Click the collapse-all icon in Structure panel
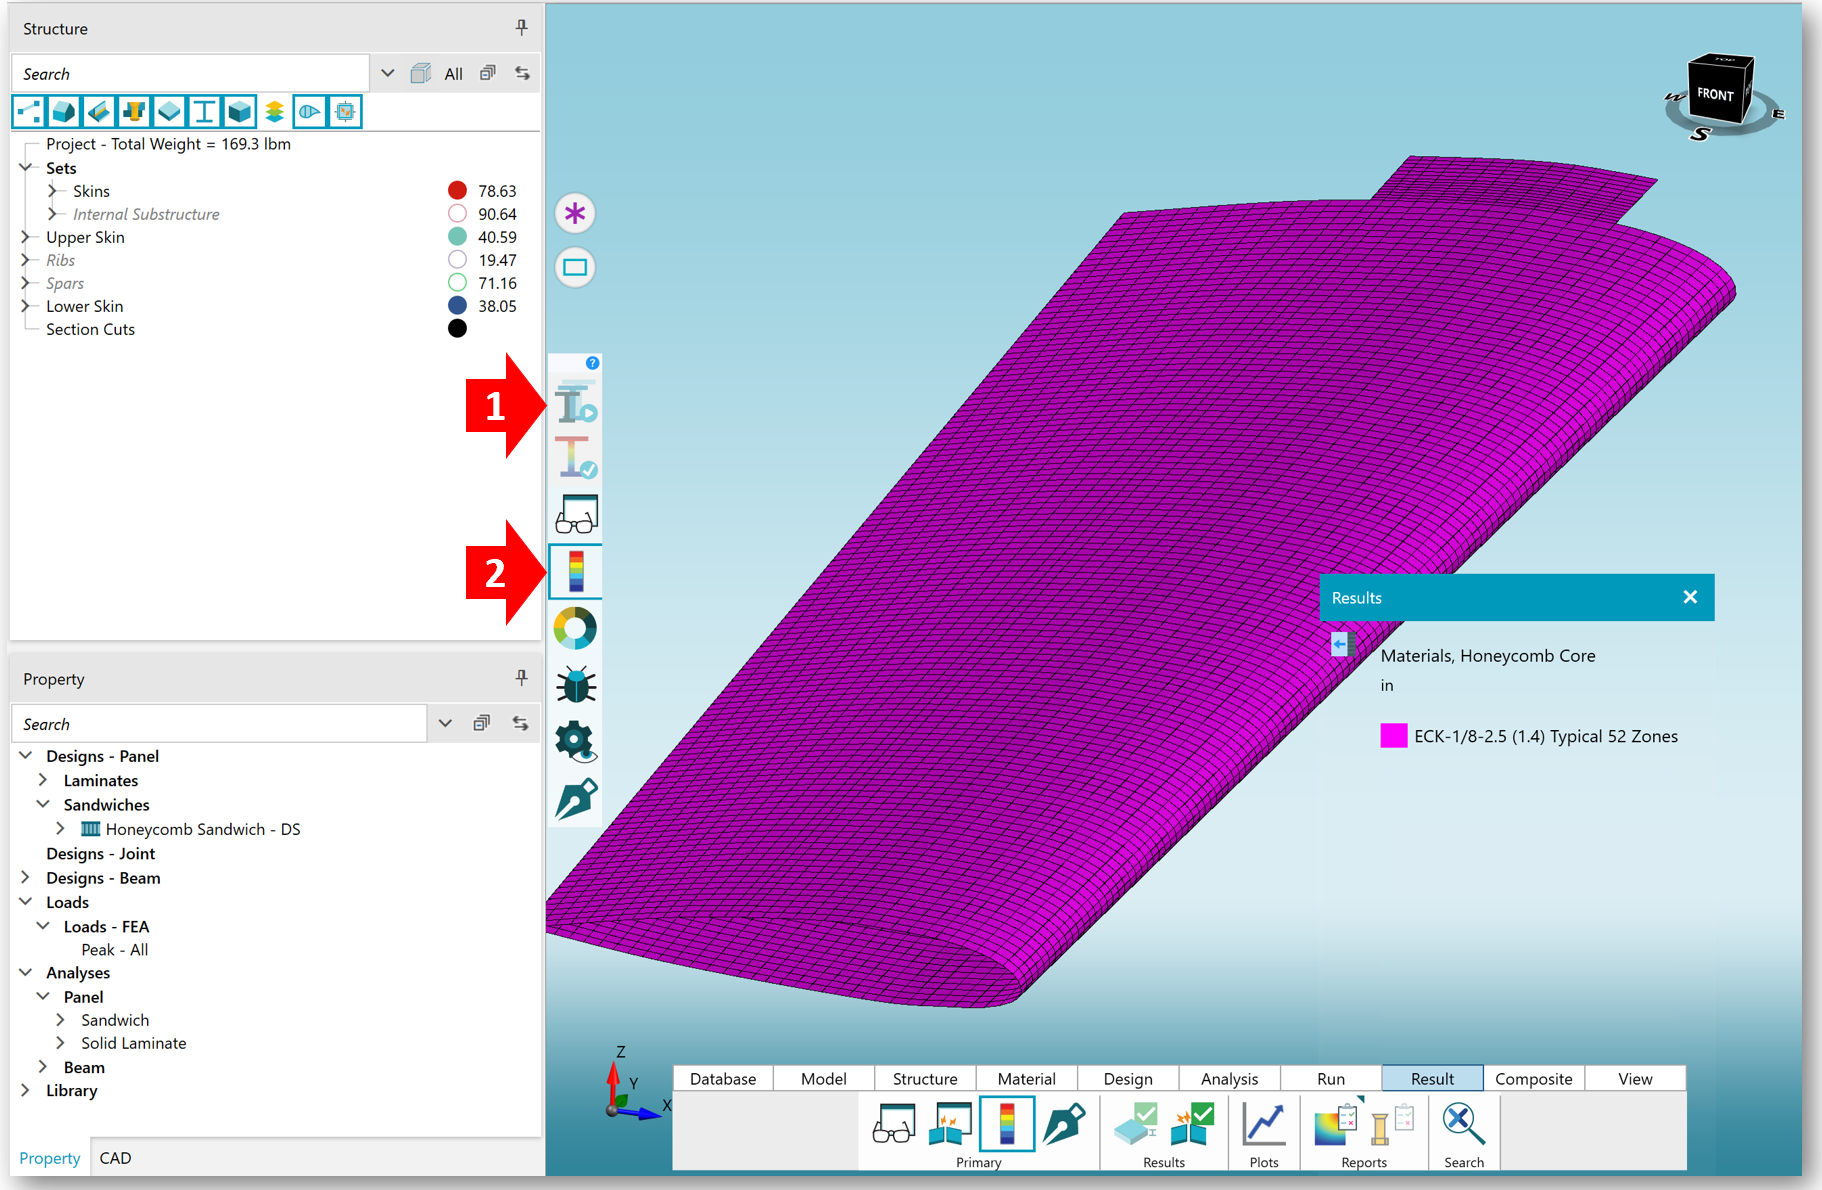 488,73
